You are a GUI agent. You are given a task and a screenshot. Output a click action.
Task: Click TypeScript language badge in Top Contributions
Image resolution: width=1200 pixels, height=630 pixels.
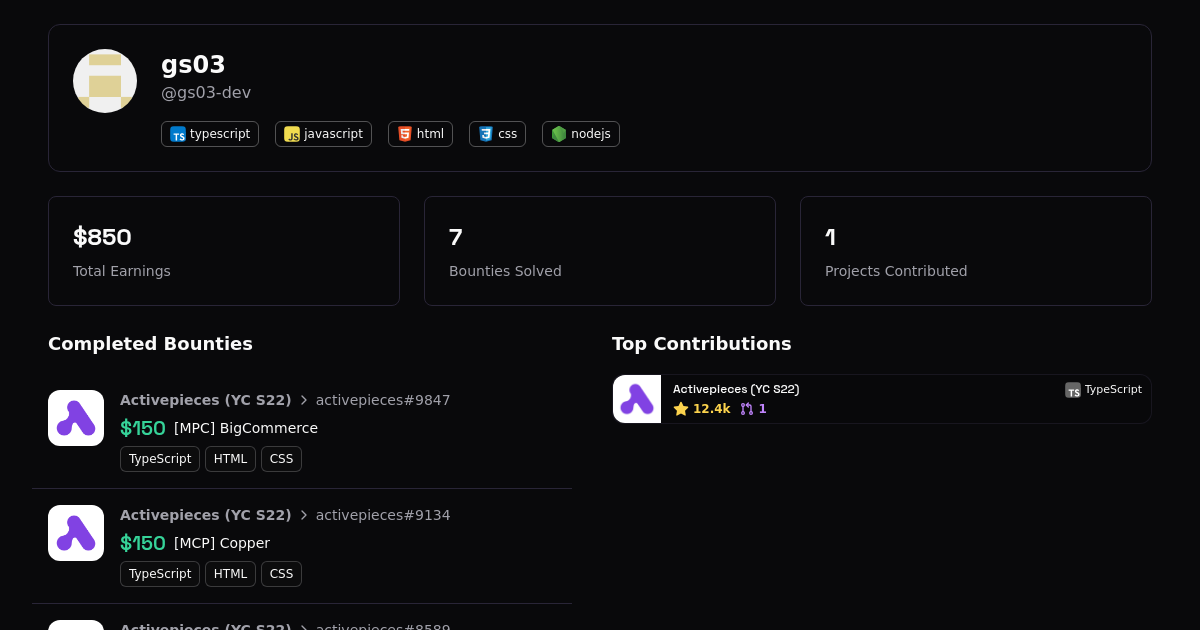coord(1103,389)
